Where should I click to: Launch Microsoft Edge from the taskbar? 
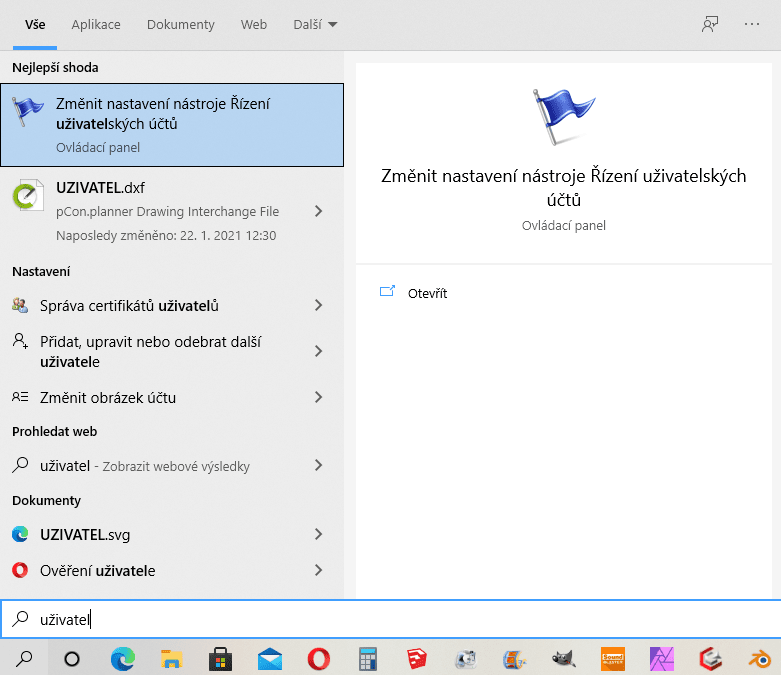[123, 659]
